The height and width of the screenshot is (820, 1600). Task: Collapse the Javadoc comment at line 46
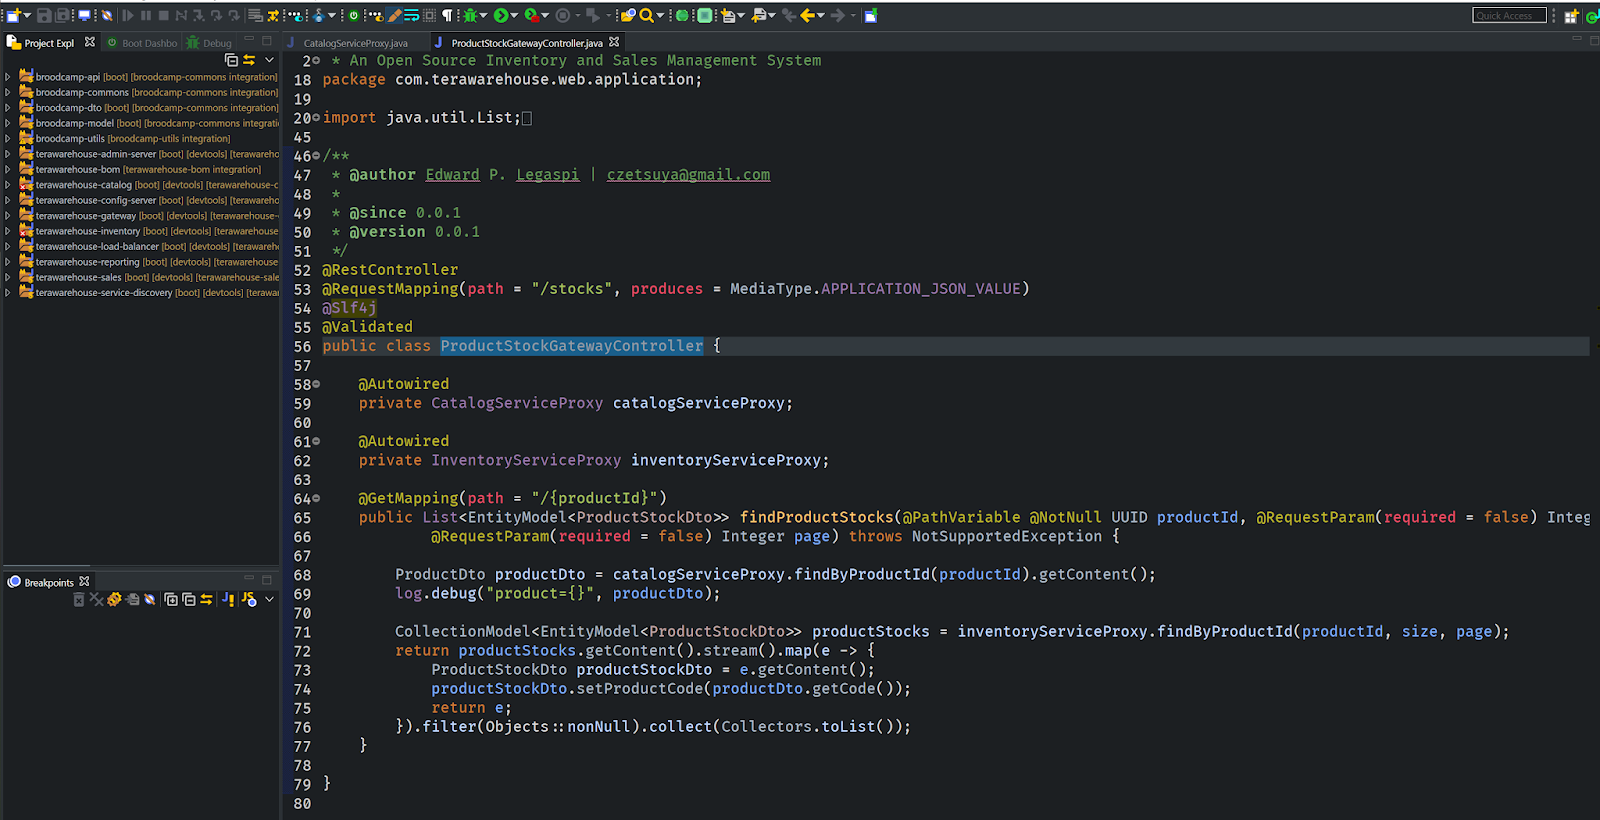(317, 156)
